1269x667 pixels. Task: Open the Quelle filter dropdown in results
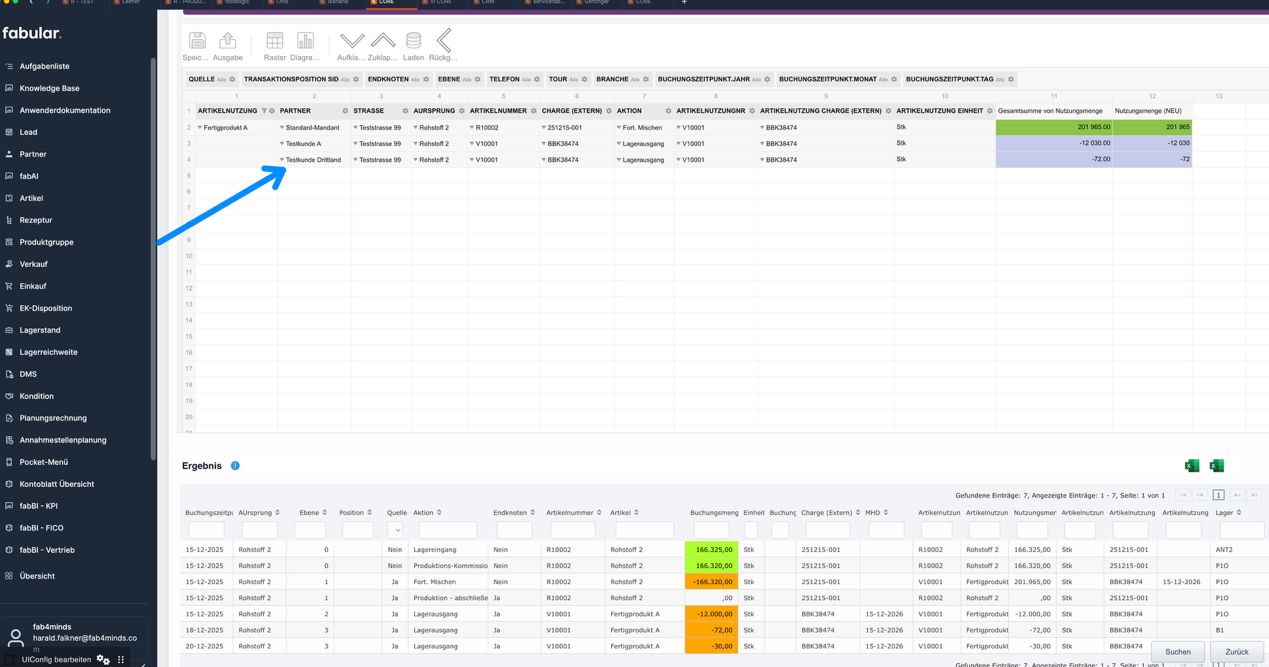(395, 530)
